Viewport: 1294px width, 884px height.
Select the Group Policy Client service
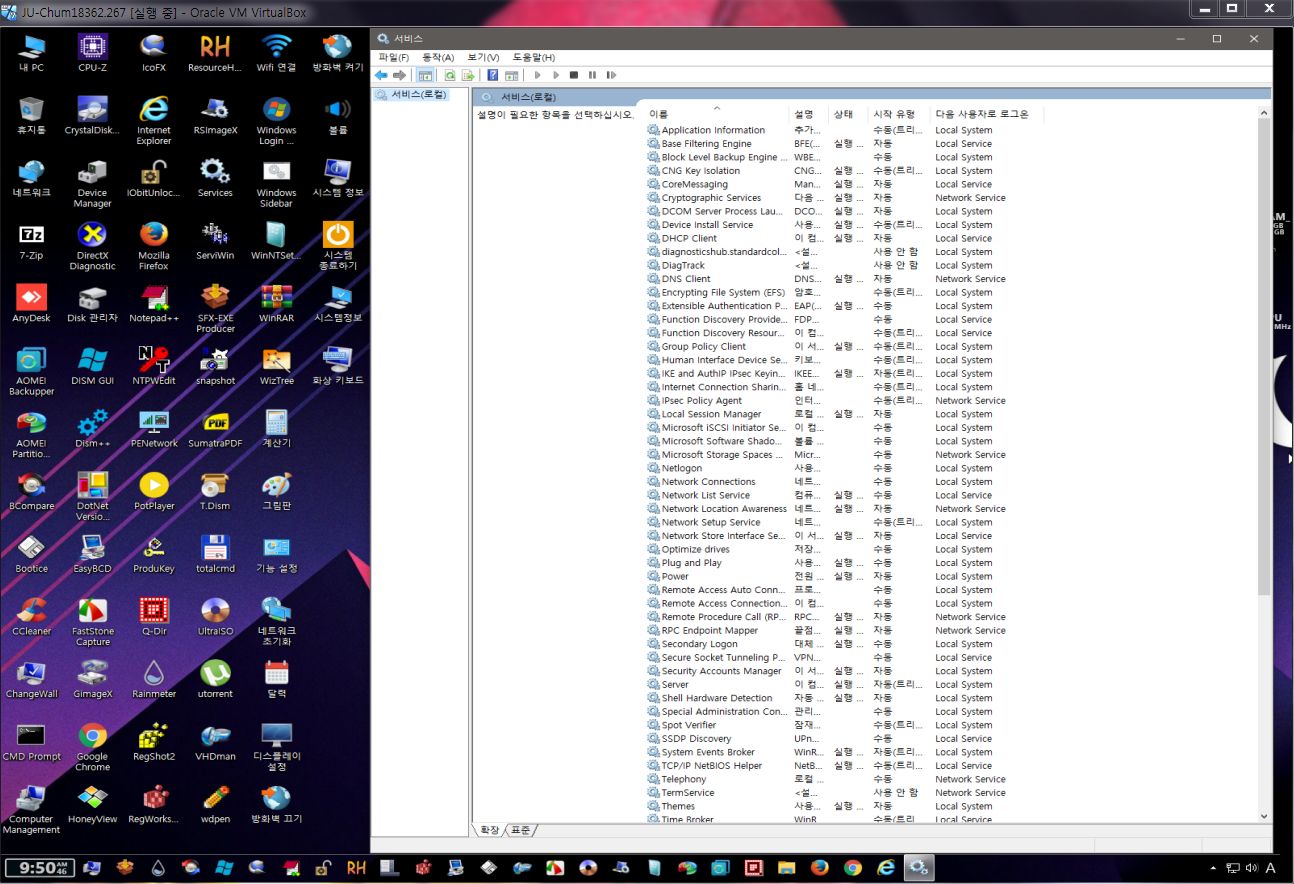pos(845,346)
